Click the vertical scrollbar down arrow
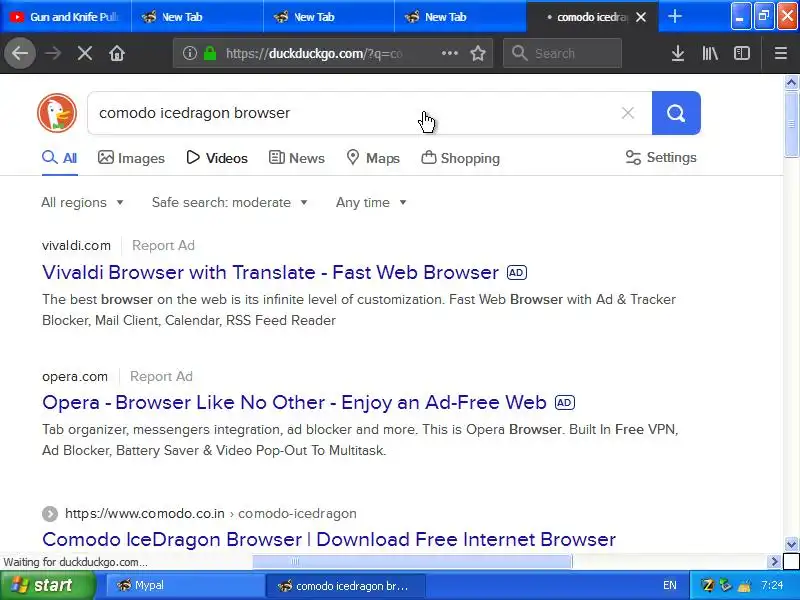The image size is (800, 600). [791, 544]
